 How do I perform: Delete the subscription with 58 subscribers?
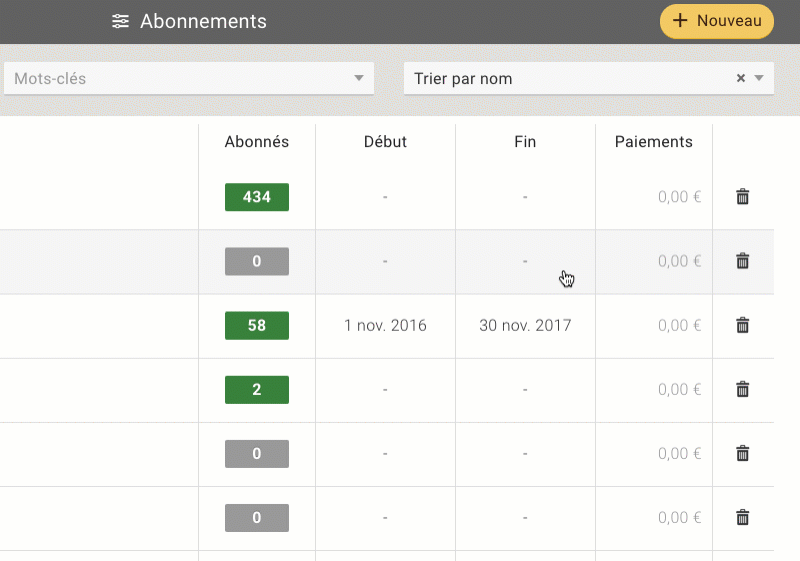point(742,325)
